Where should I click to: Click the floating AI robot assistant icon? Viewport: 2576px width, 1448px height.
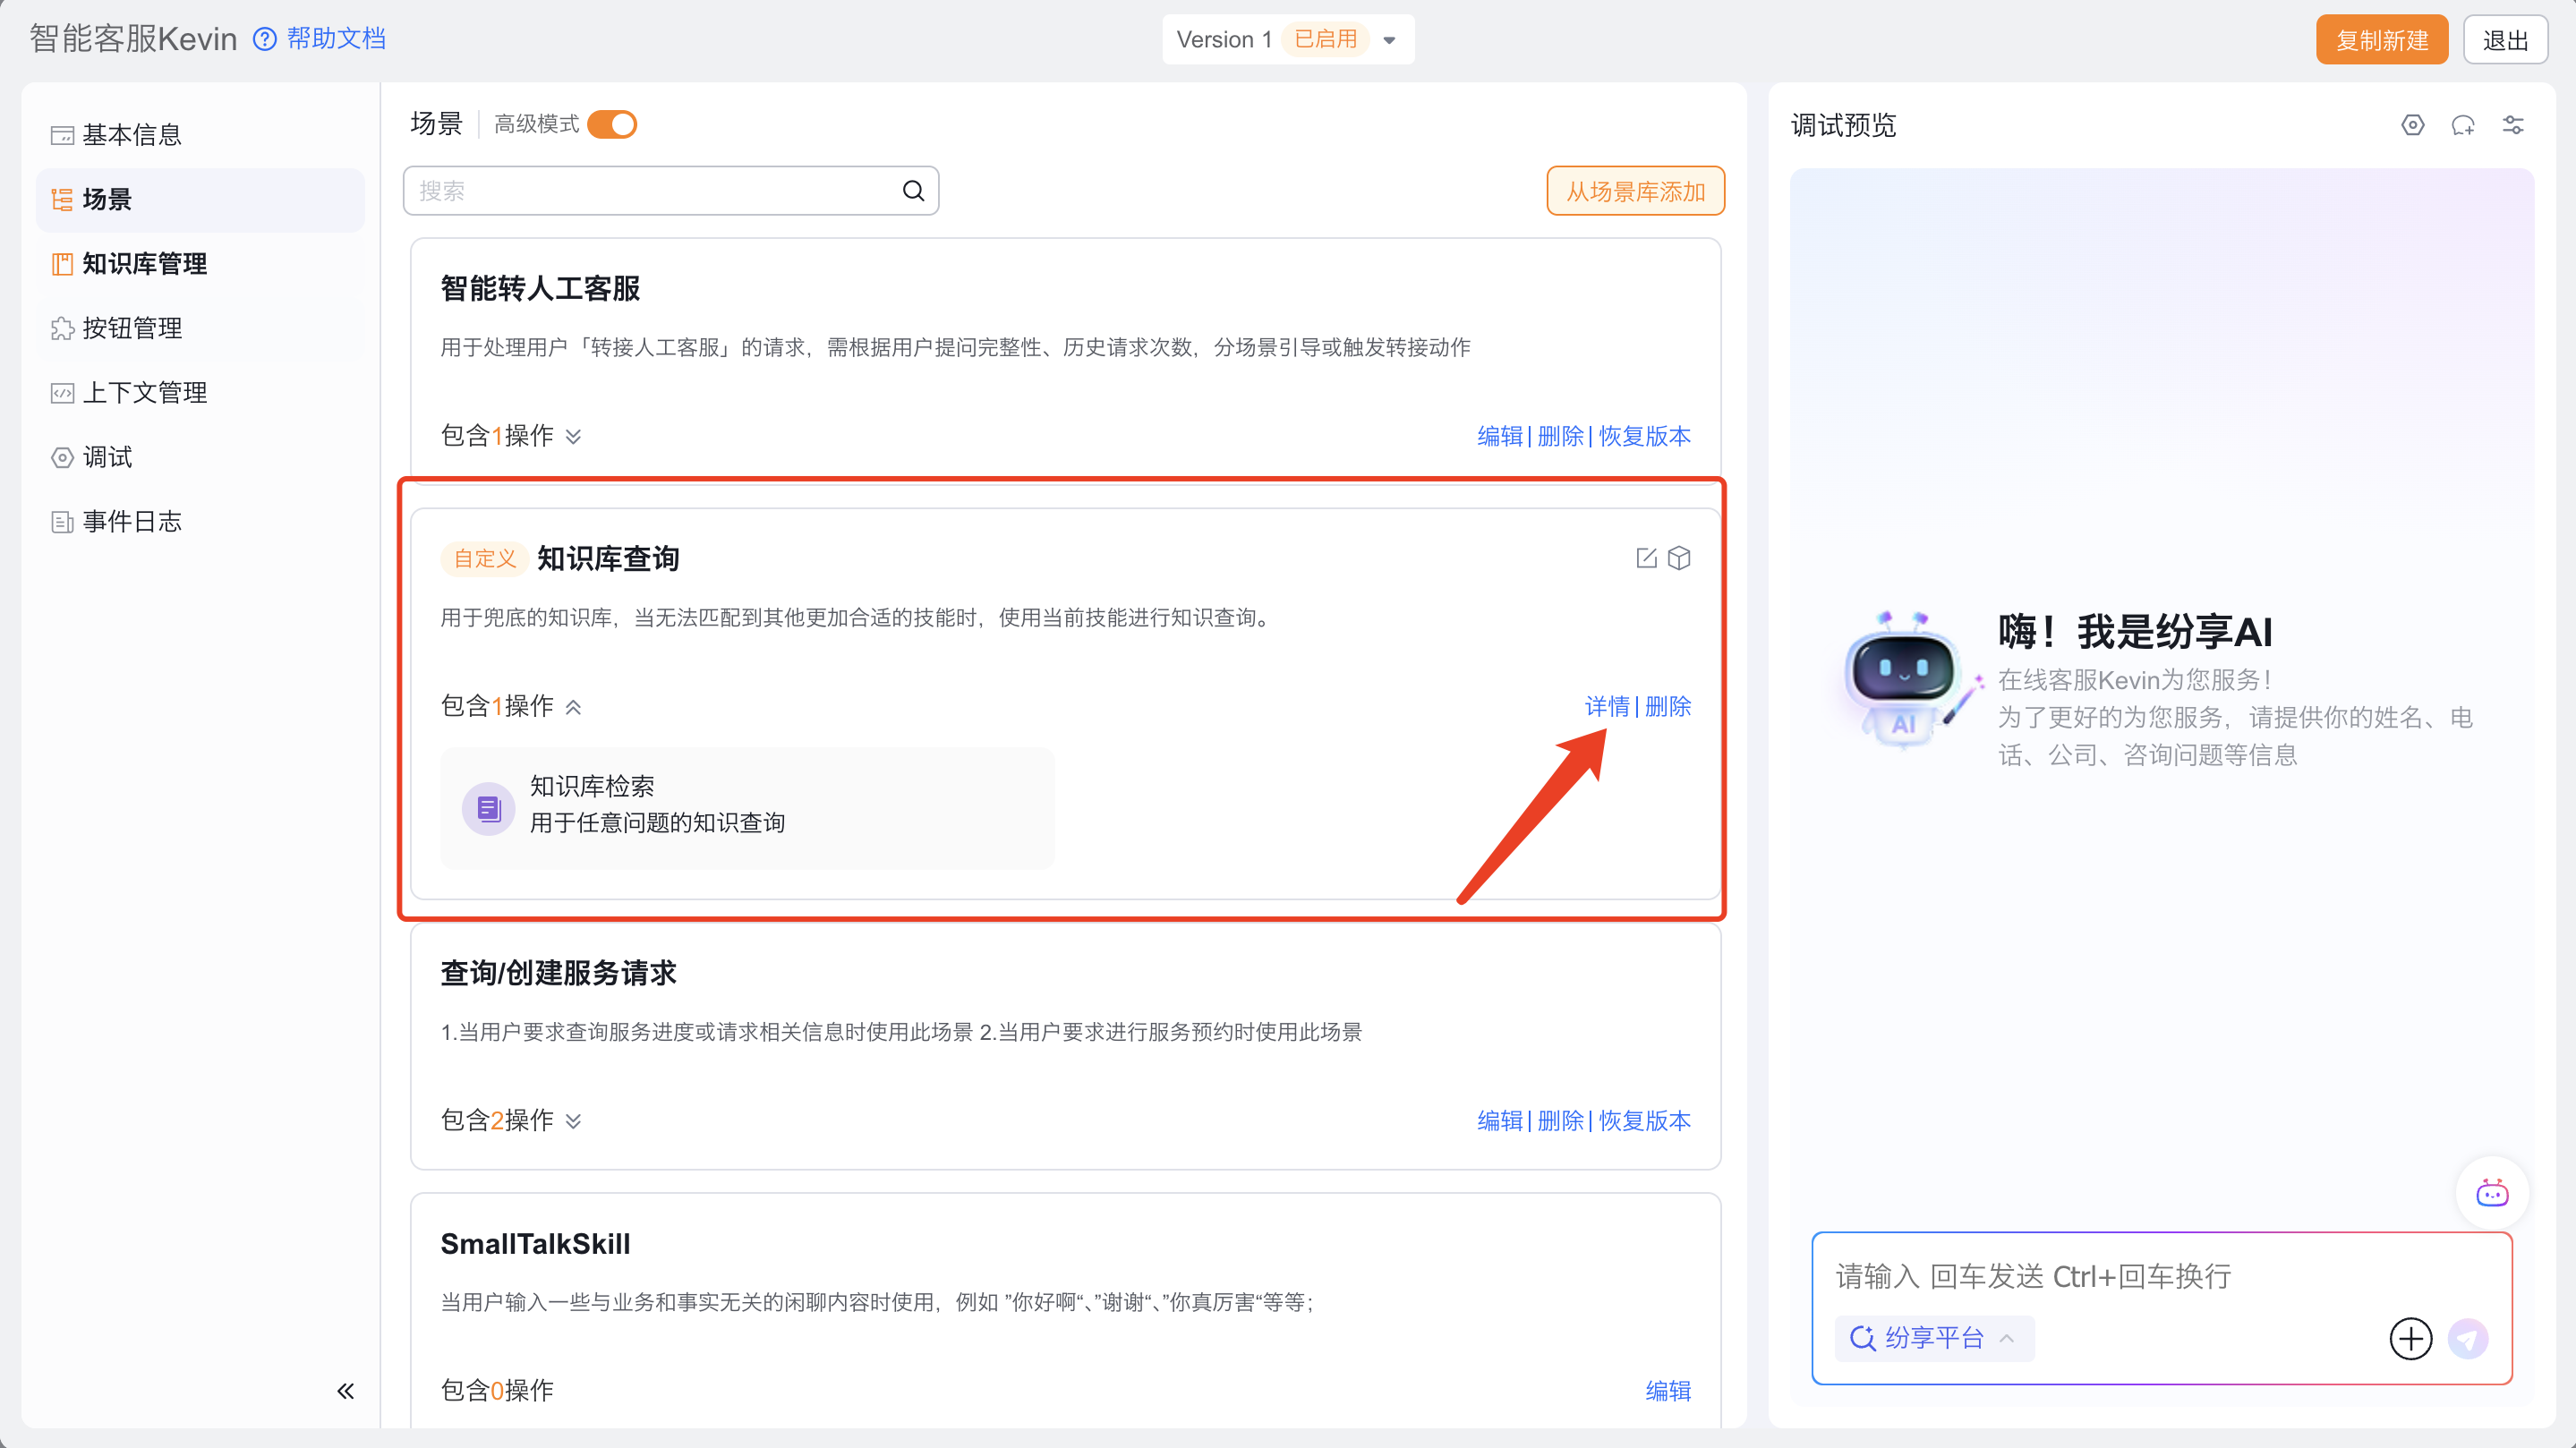[2491, 1193]
